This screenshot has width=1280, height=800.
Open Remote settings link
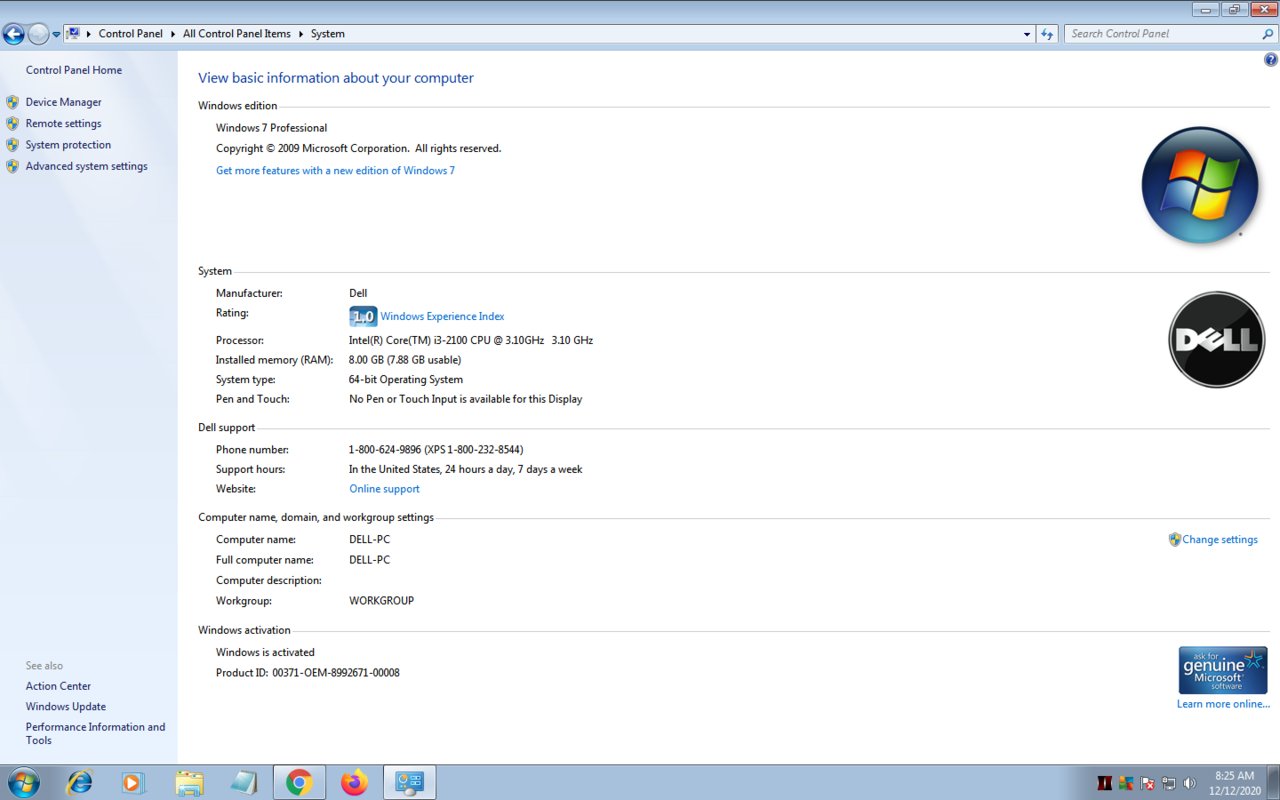[63, 124]
